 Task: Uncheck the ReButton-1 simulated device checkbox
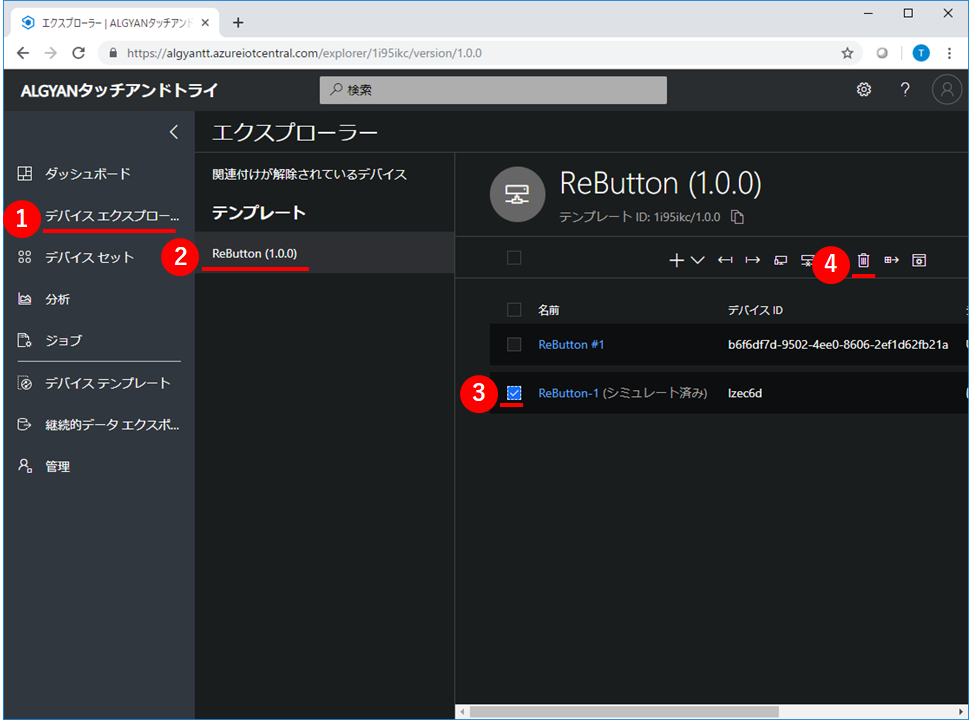click(514, 393)
